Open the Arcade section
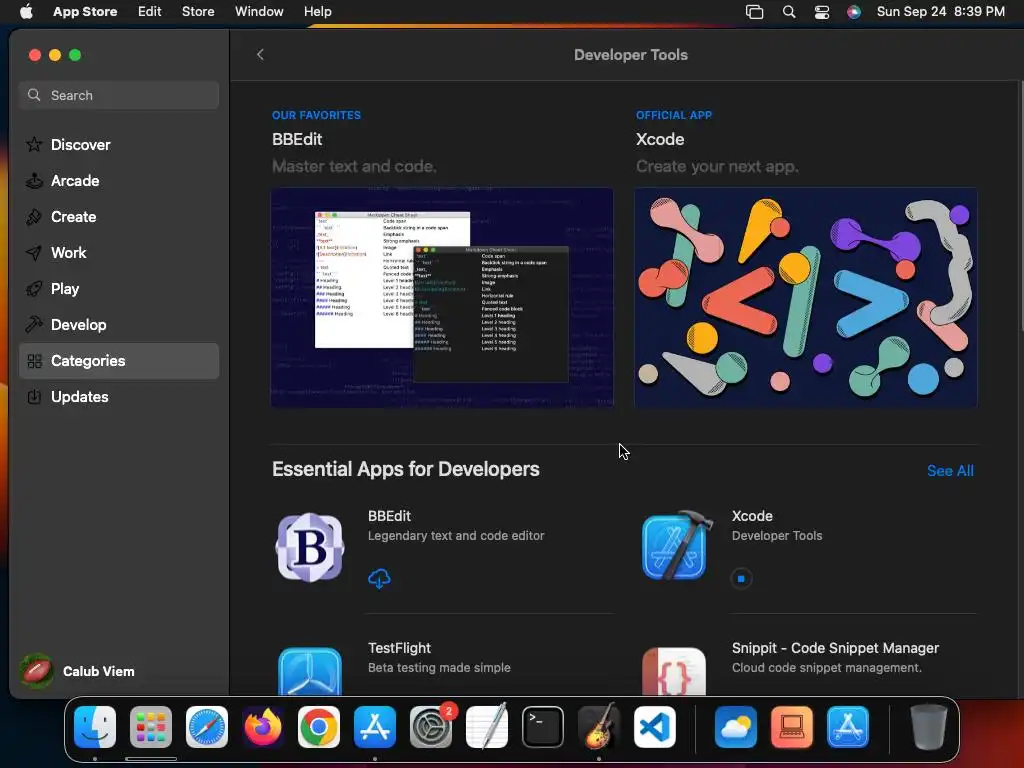This screenshot has width=1024, height=768. coord(119,181)
